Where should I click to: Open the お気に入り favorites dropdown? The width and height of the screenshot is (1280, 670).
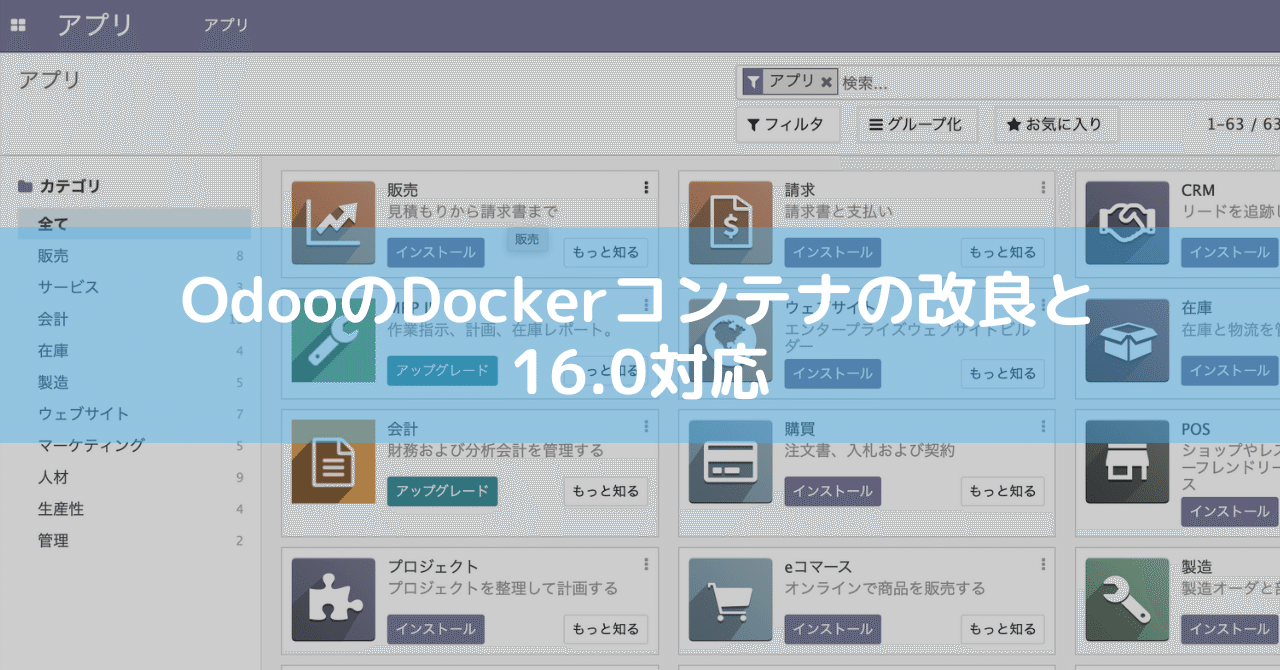point(1055,124)
